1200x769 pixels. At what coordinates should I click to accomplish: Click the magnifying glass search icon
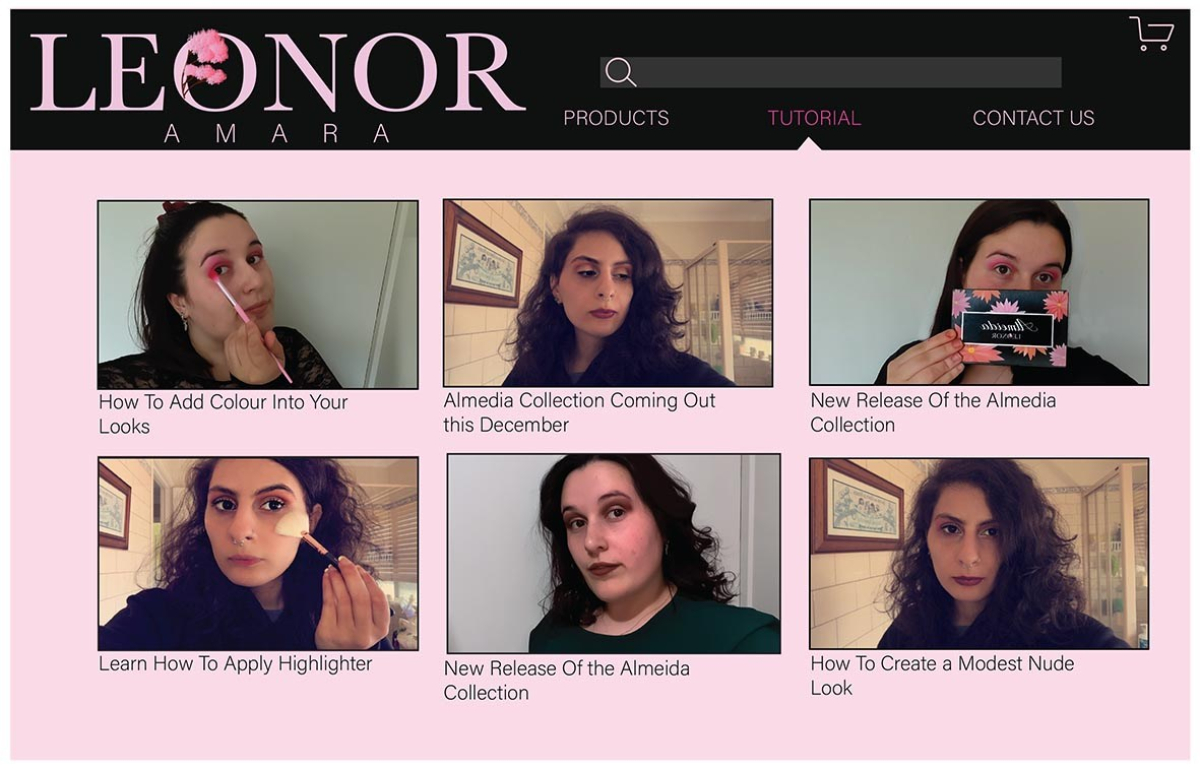click(x=620, y=72)
